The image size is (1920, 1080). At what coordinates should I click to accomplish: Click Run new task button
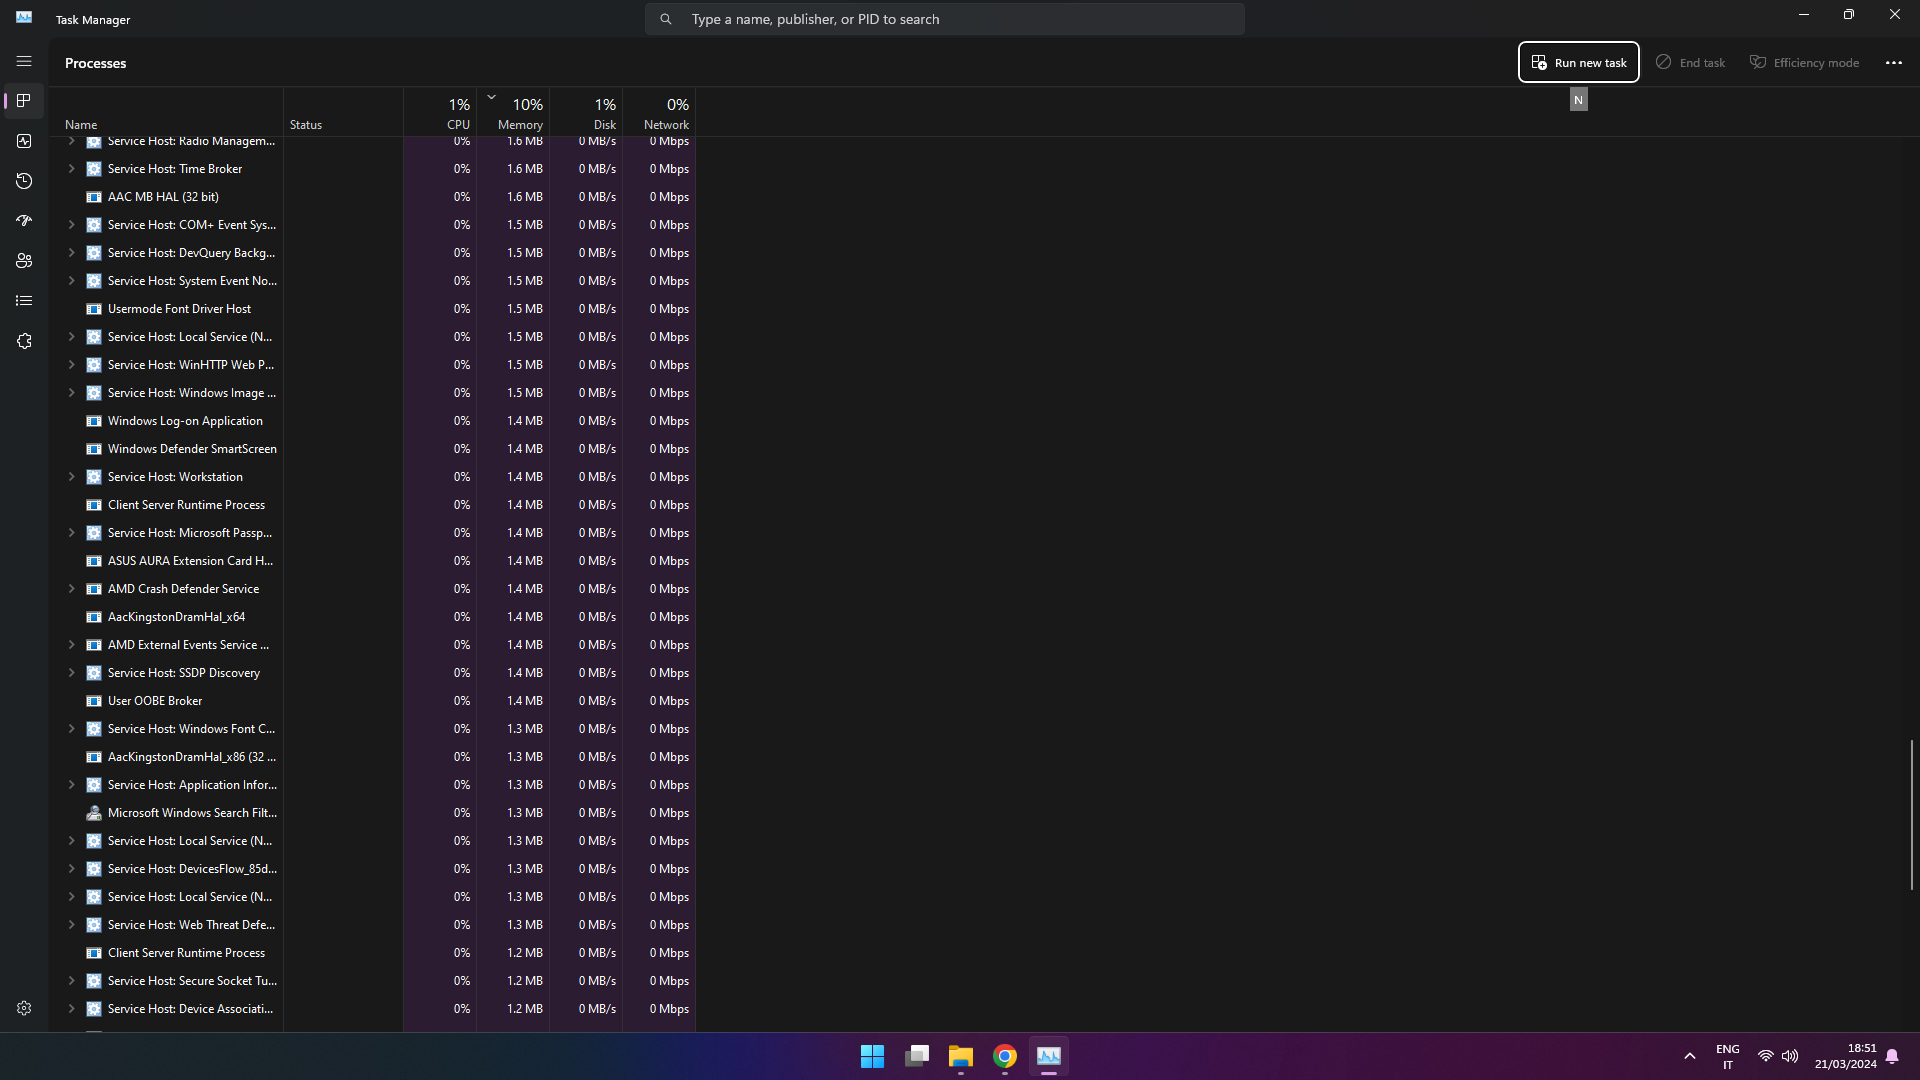tap(1578, 62)
